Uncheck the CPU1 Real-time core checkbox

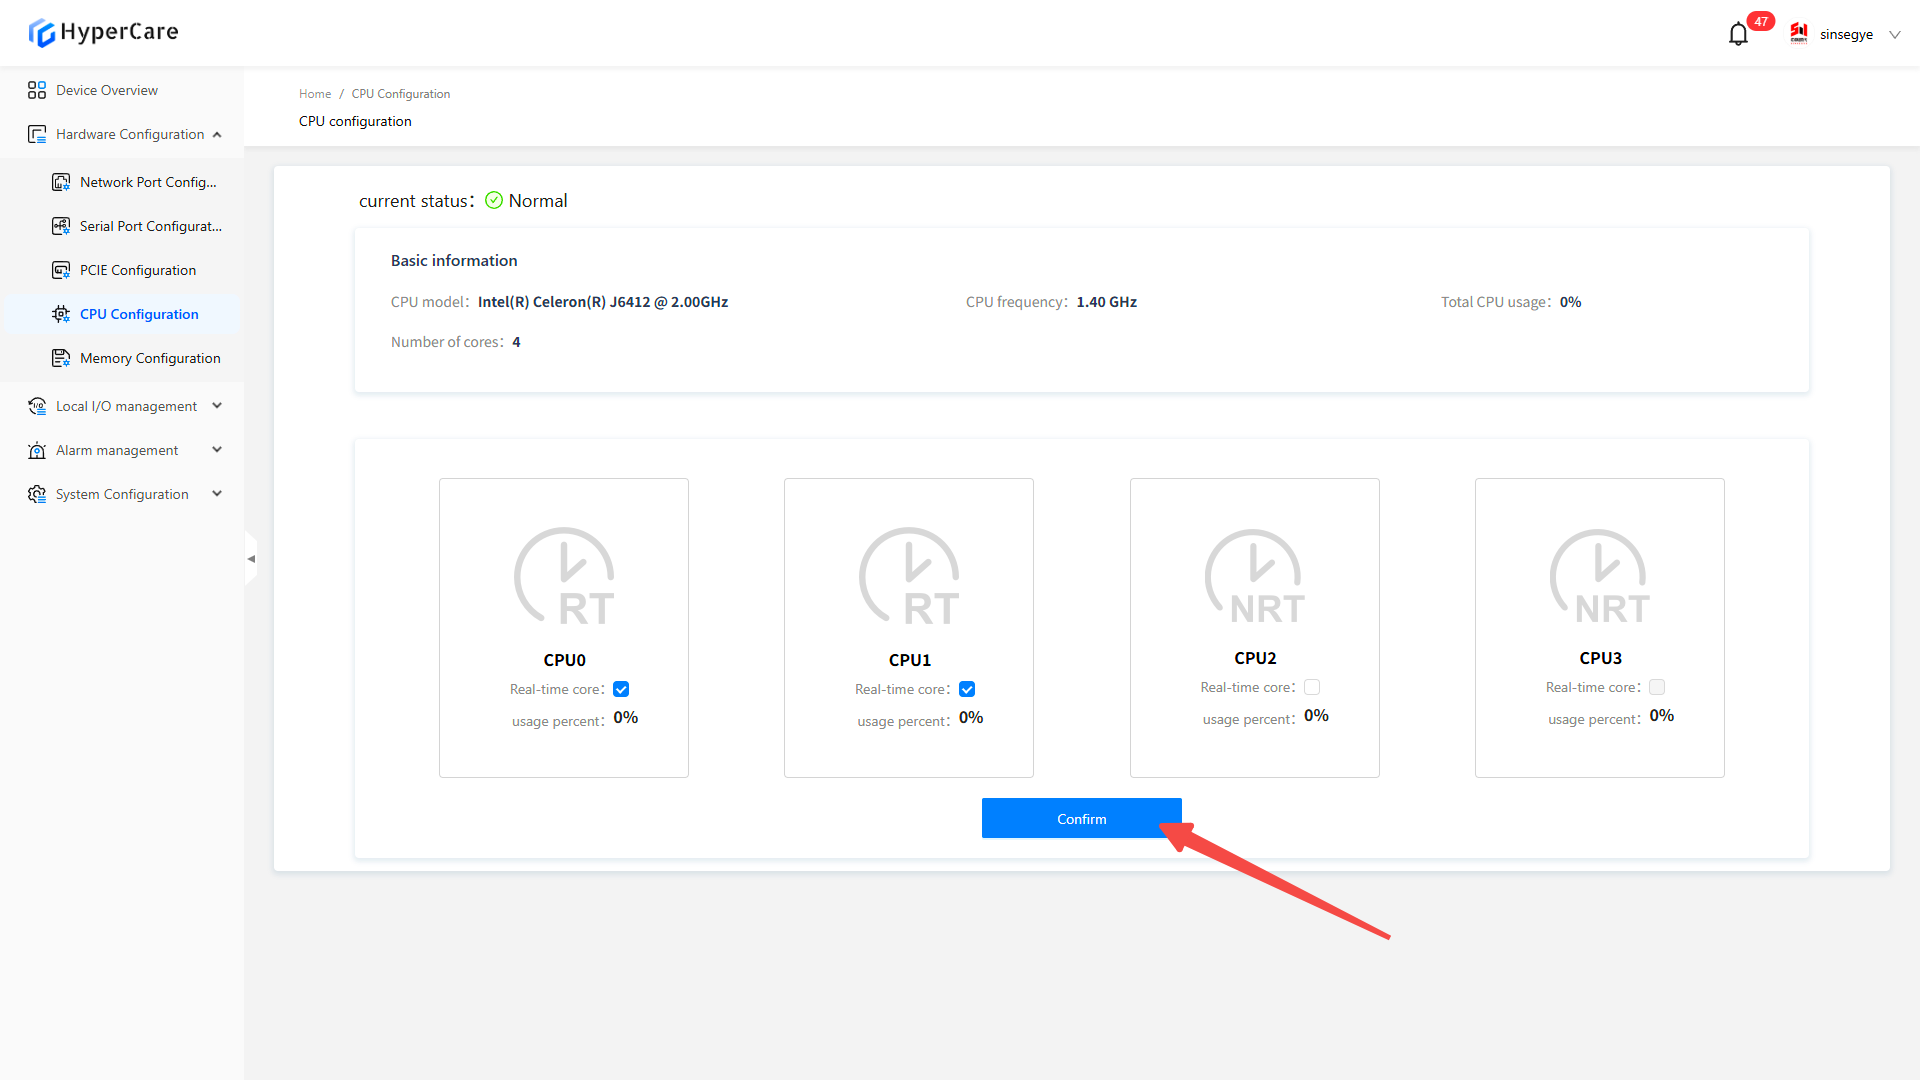[x=967, y=689]
